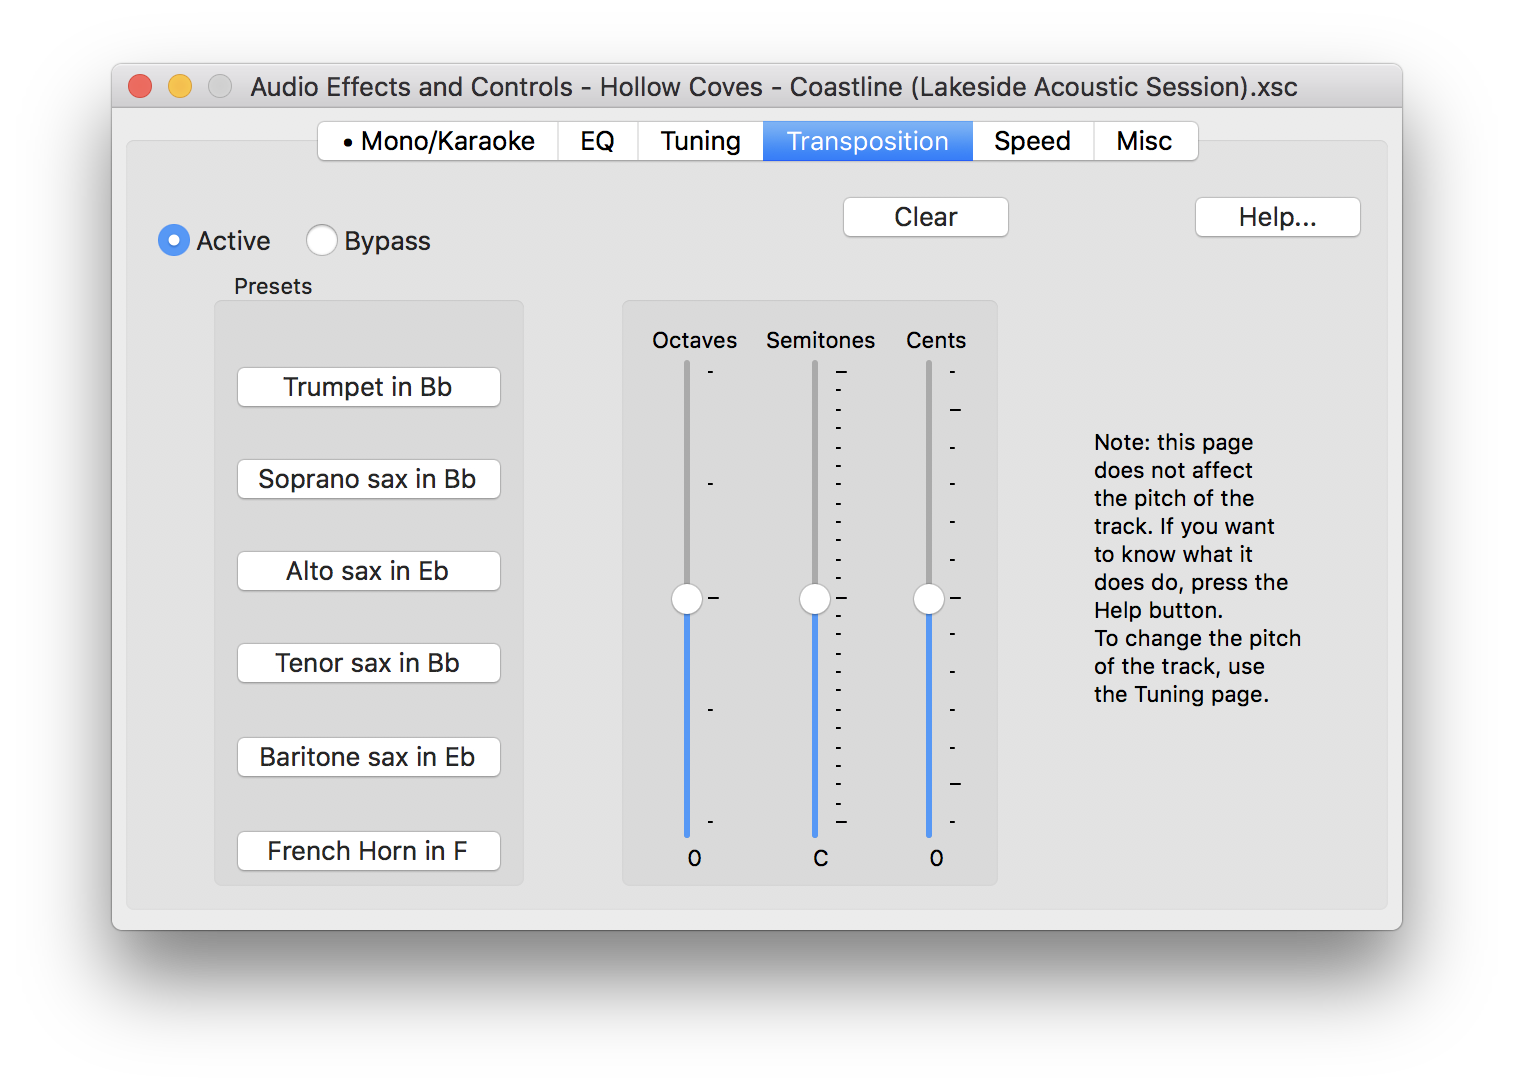Click the Octaves slider handle
This screenshot has width=1514, height=1090.
687,599
